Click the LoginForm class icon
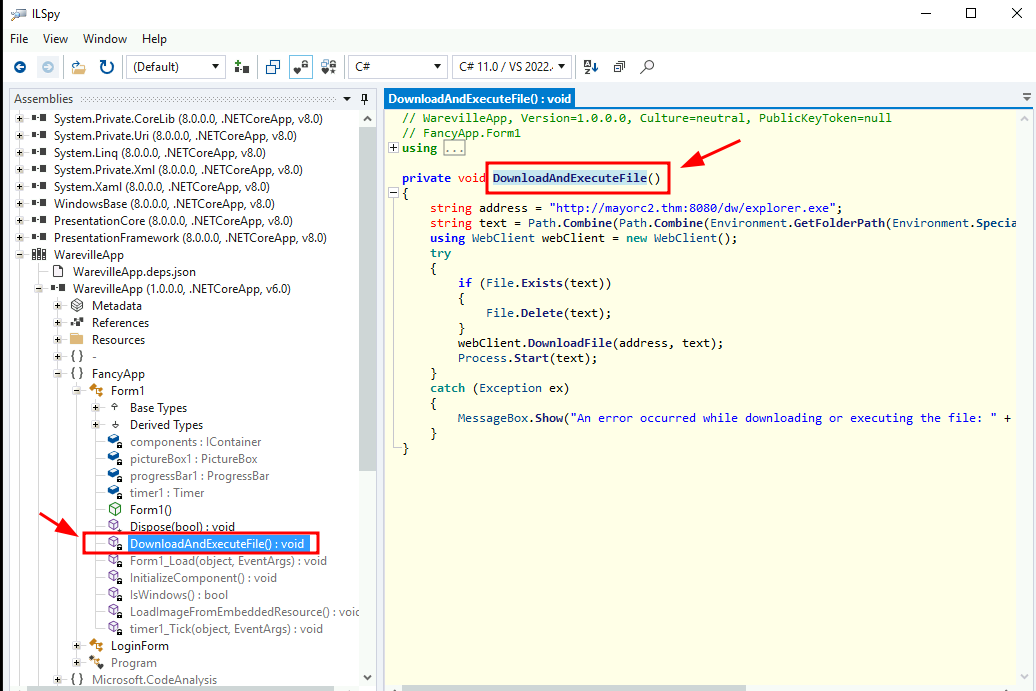 point(96,645)
